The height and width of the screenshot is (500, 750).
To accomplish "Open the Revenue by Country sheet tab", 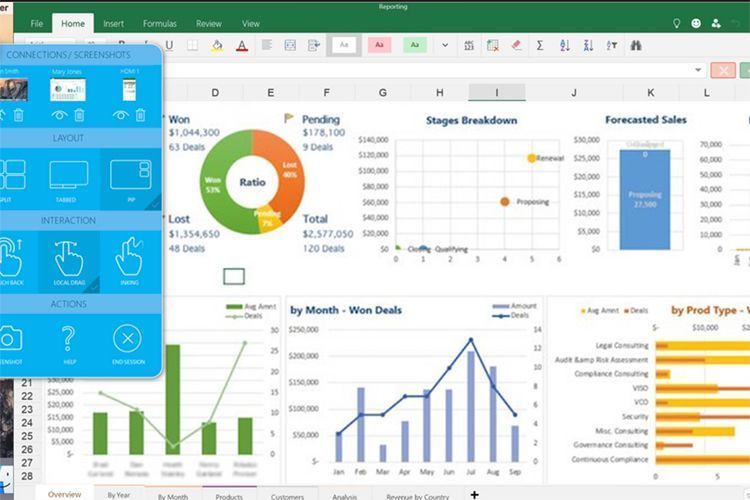I will pos(418,496).
